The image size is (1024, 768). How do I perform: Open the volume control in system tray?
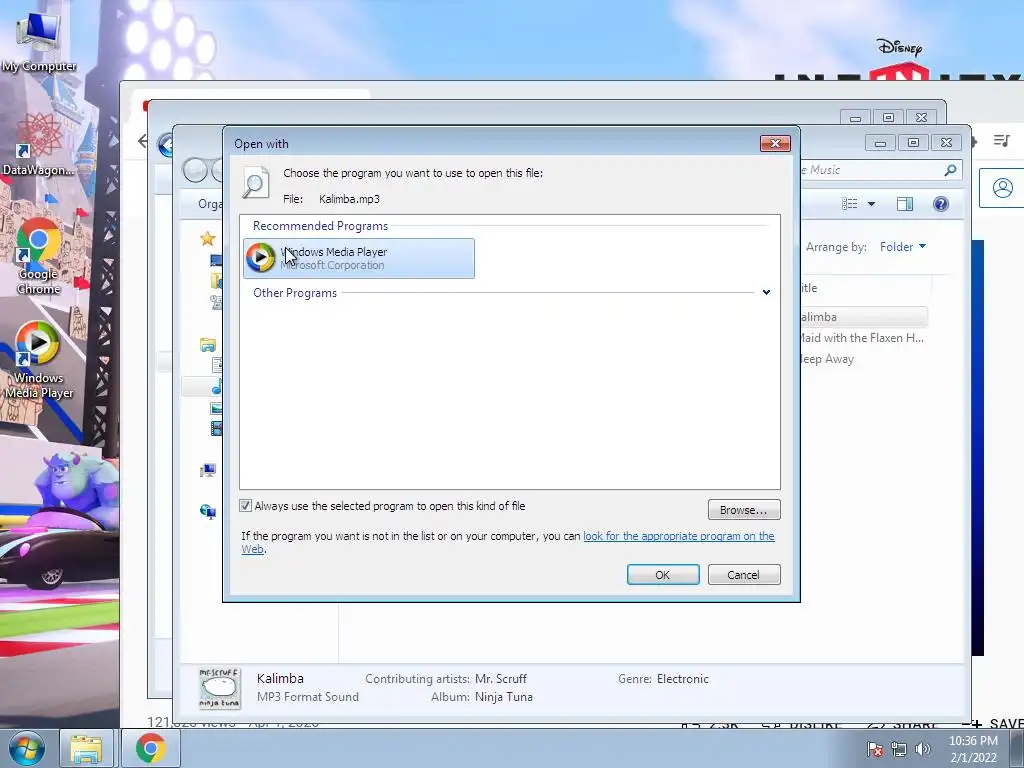click(x=922, y=749)
